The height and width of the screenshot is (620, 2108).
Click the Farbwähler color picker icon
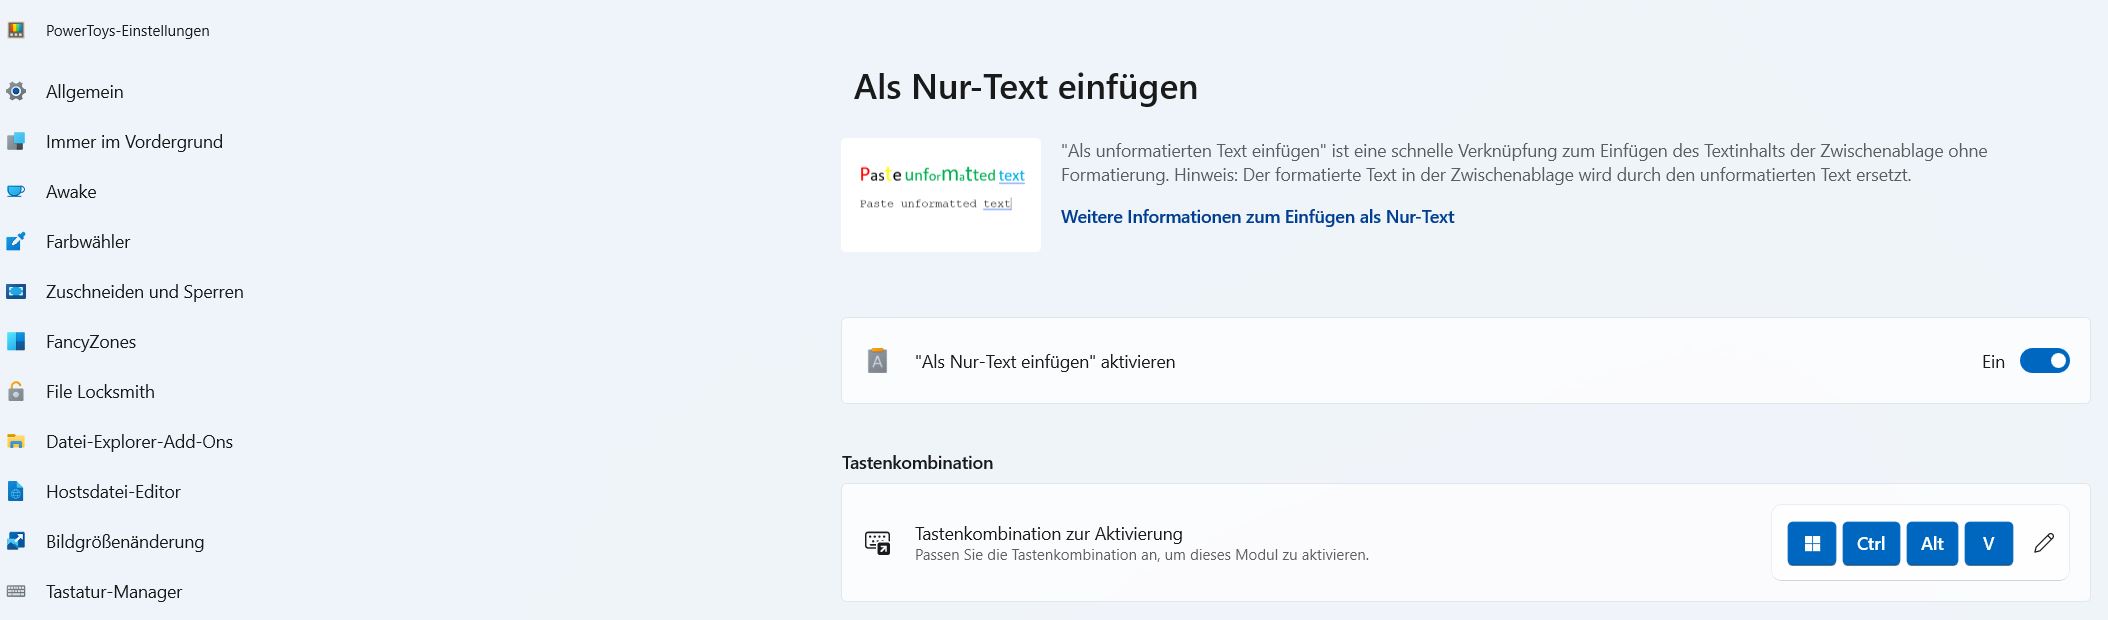click(16, 242)
